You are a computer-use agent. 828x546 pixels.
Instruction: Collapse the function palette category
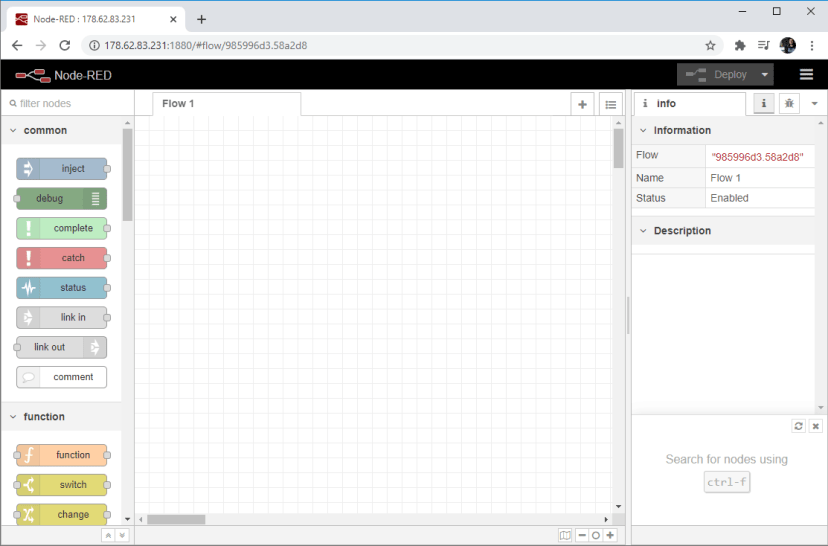[44, 417]
